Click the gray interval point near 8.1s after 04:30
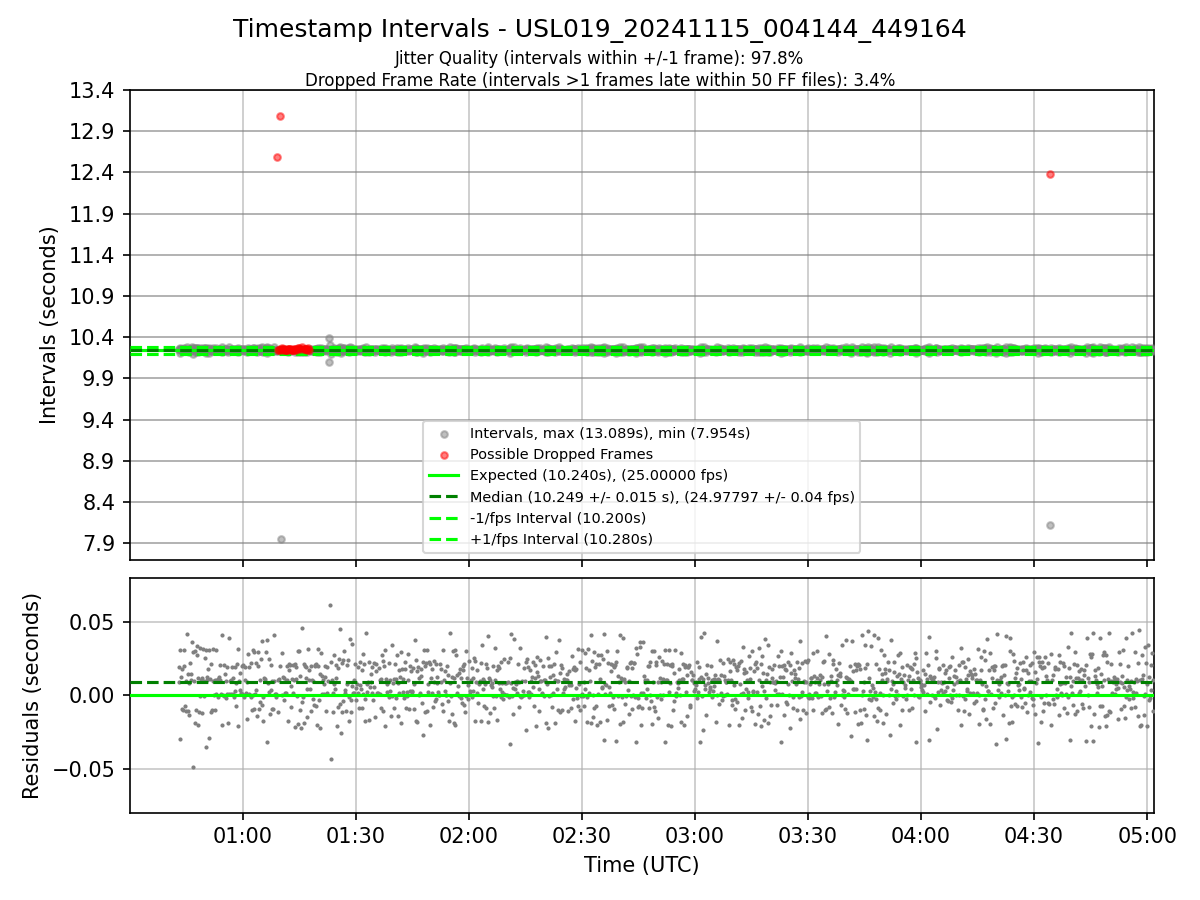 tap(1050, 525)
